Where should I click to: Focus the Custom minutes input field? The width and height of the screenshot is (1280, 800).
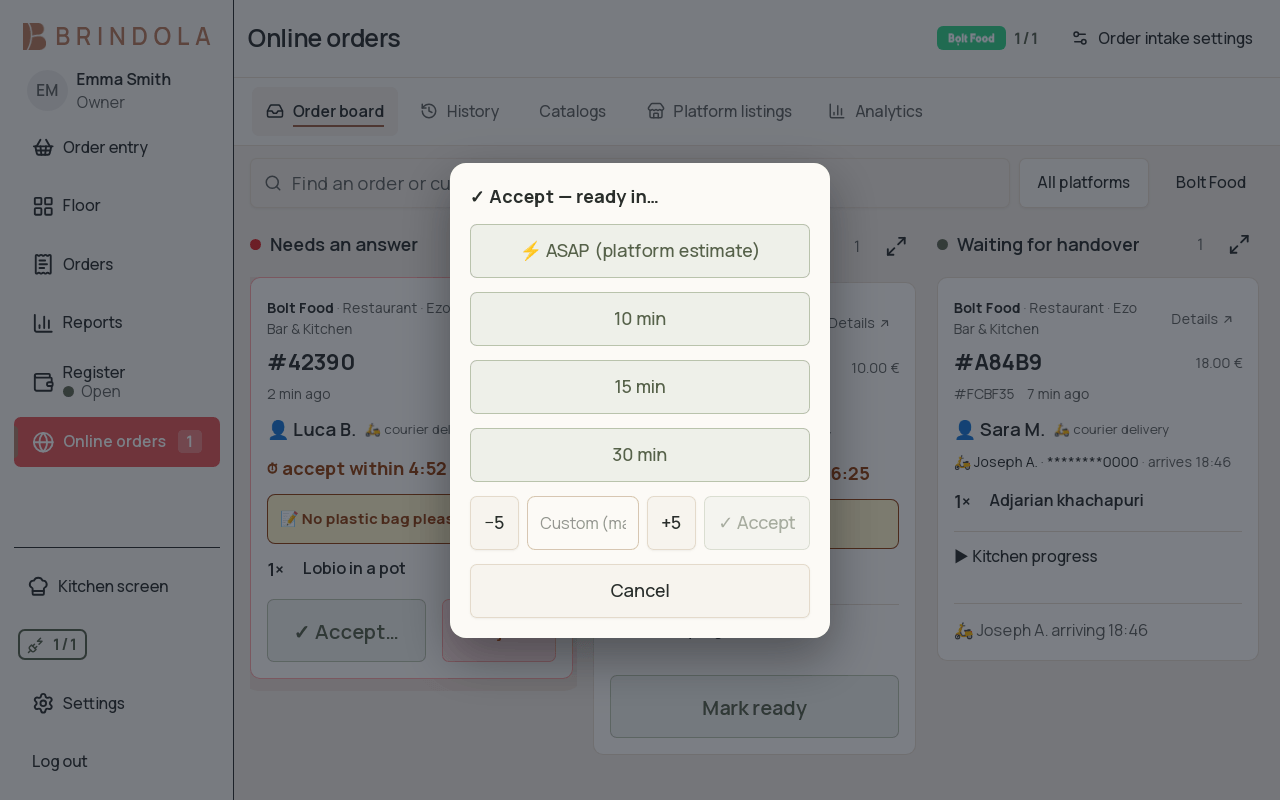pyautogui.click(x=583, y=523)
